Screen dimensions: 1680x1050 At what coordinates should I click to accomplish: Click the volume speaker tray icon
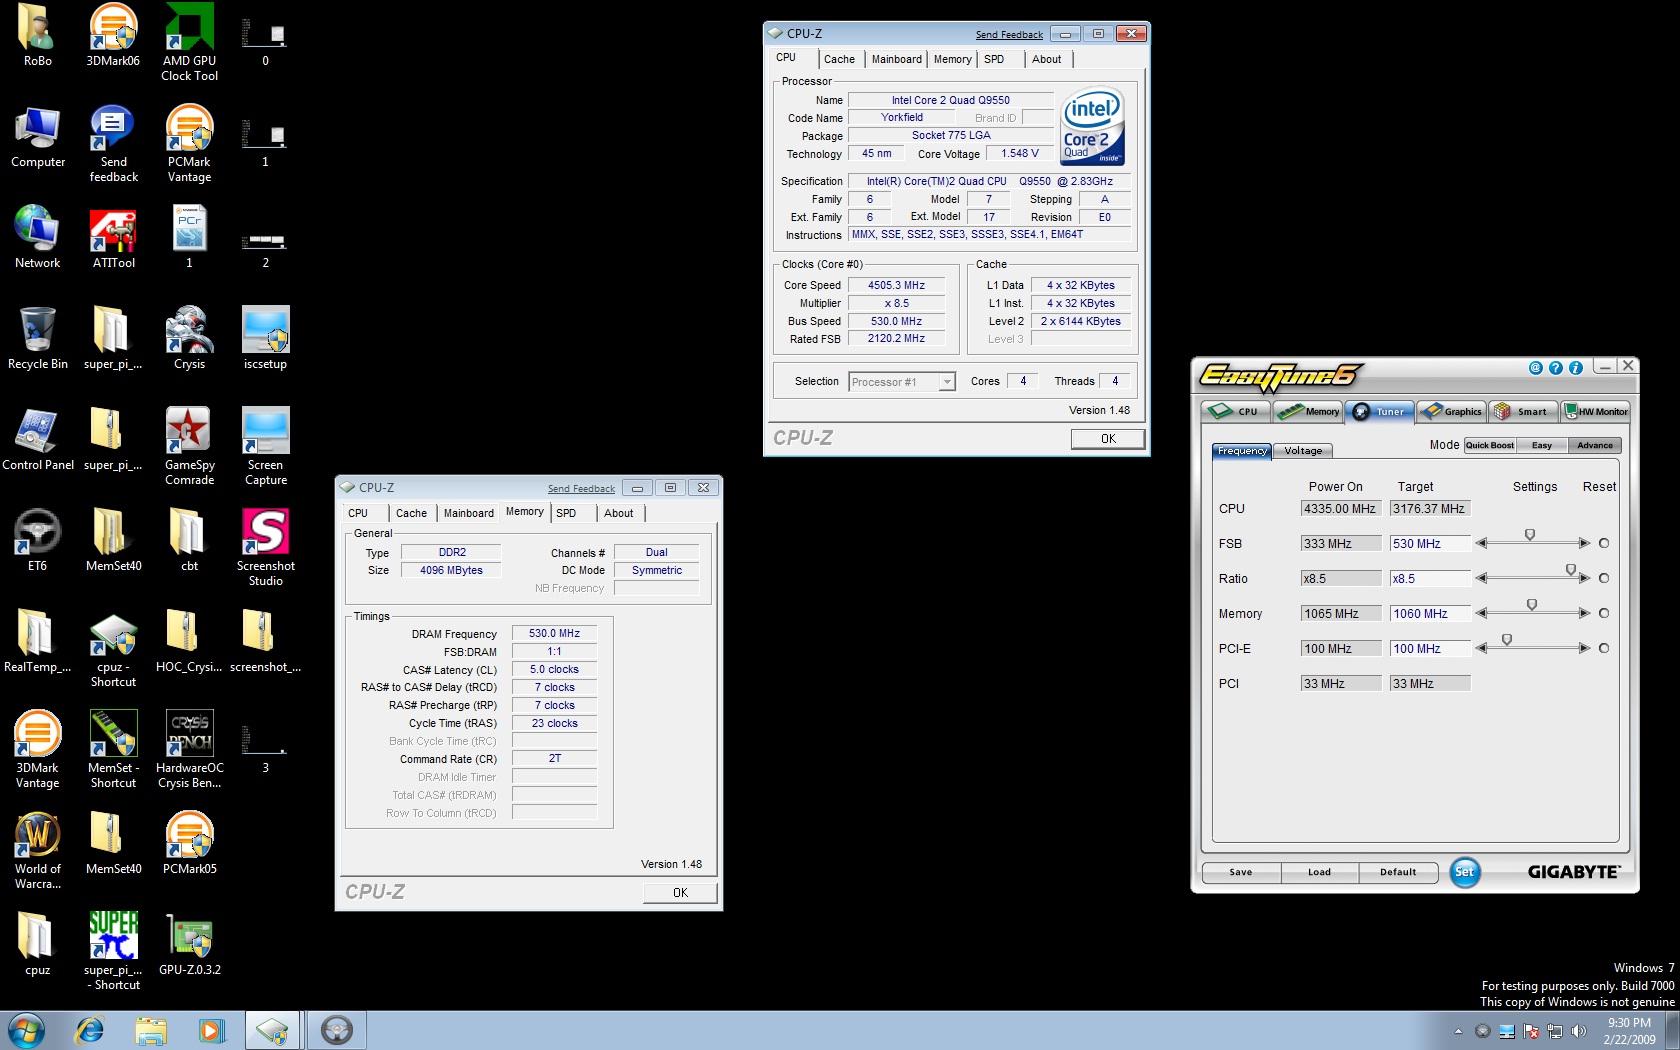[1578, 1031]
